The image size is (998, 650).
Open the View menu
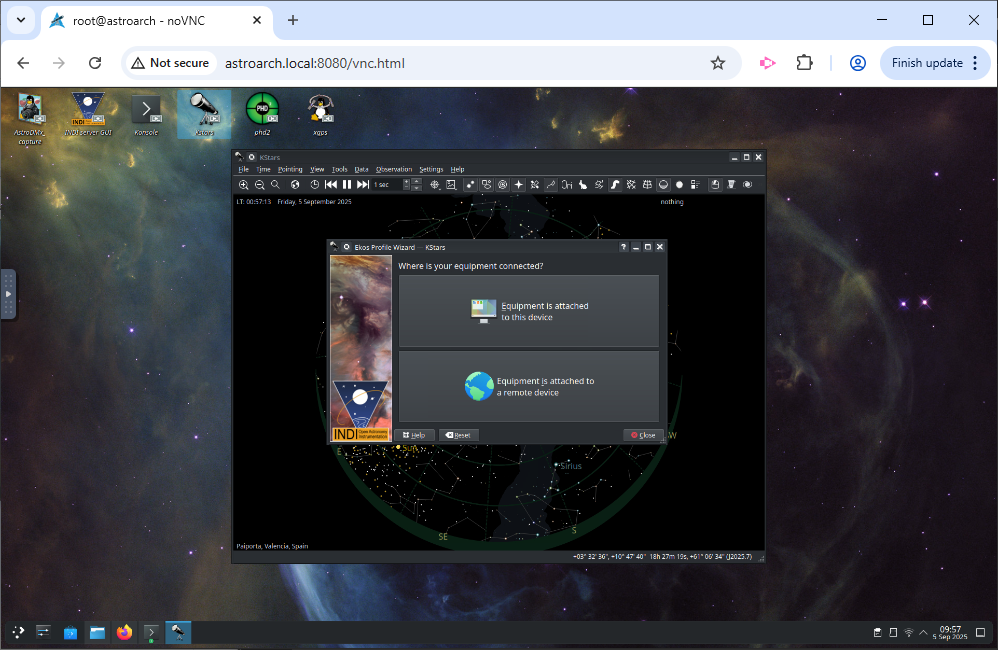(317, 169)
